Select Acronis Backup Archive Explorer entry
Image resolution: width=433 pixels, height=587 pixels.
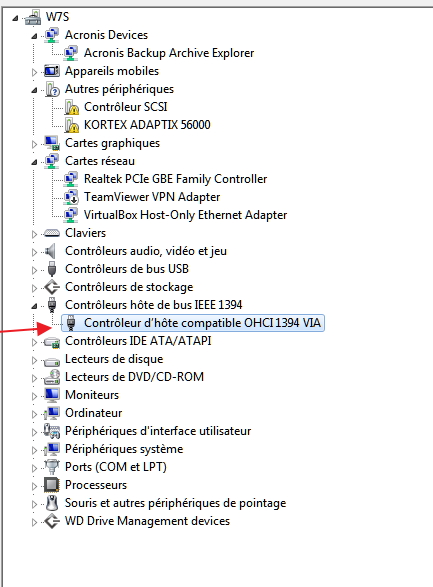(169, 53)
